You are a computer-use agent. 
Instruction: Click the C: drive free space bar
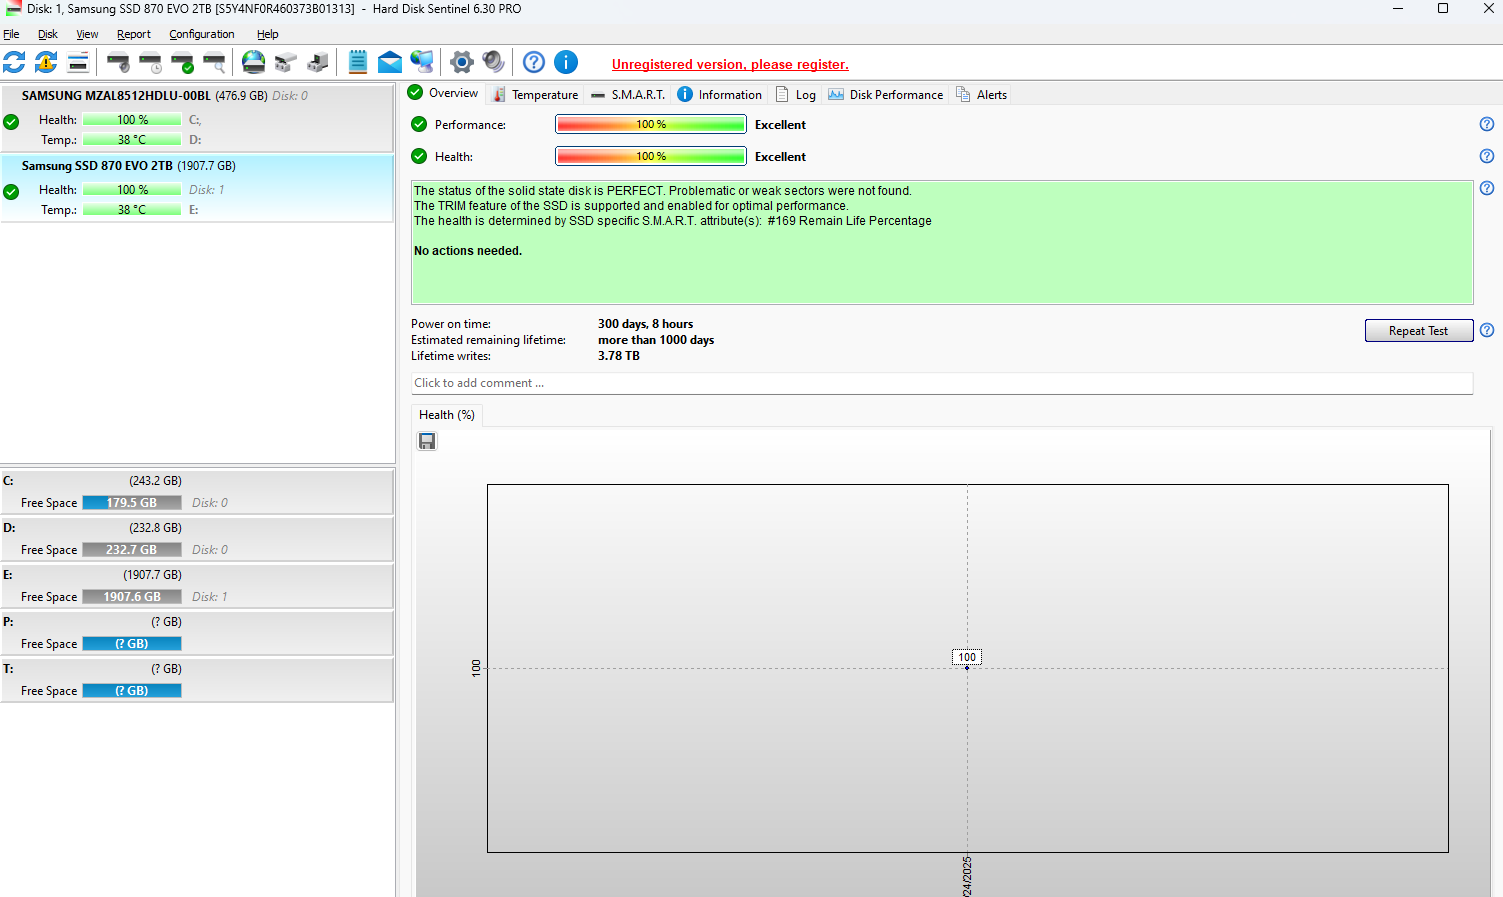point(132,503)
